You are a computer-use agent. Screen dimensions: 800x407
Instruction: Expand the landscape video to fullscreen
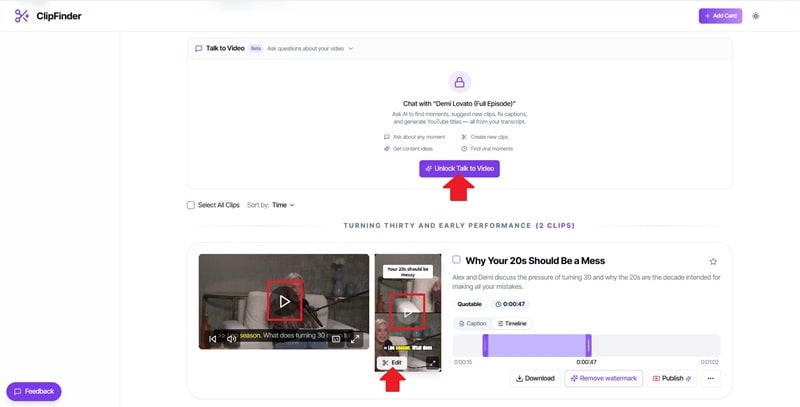pos(355,339)
